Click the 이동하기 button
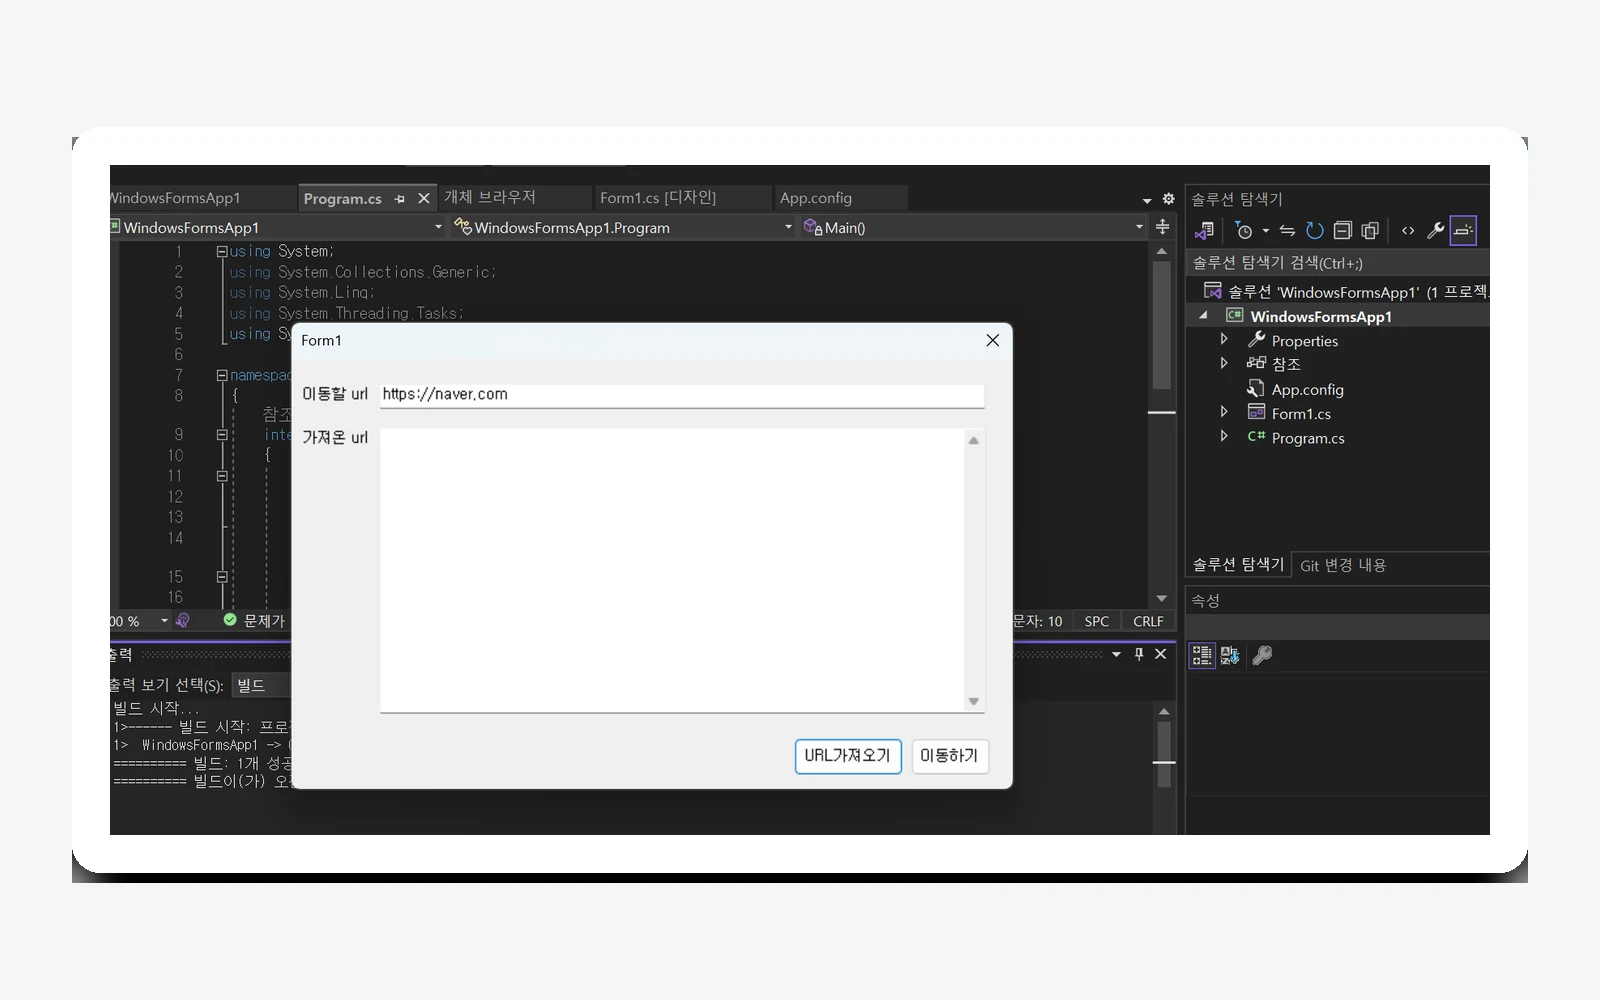 pos(950,756)
